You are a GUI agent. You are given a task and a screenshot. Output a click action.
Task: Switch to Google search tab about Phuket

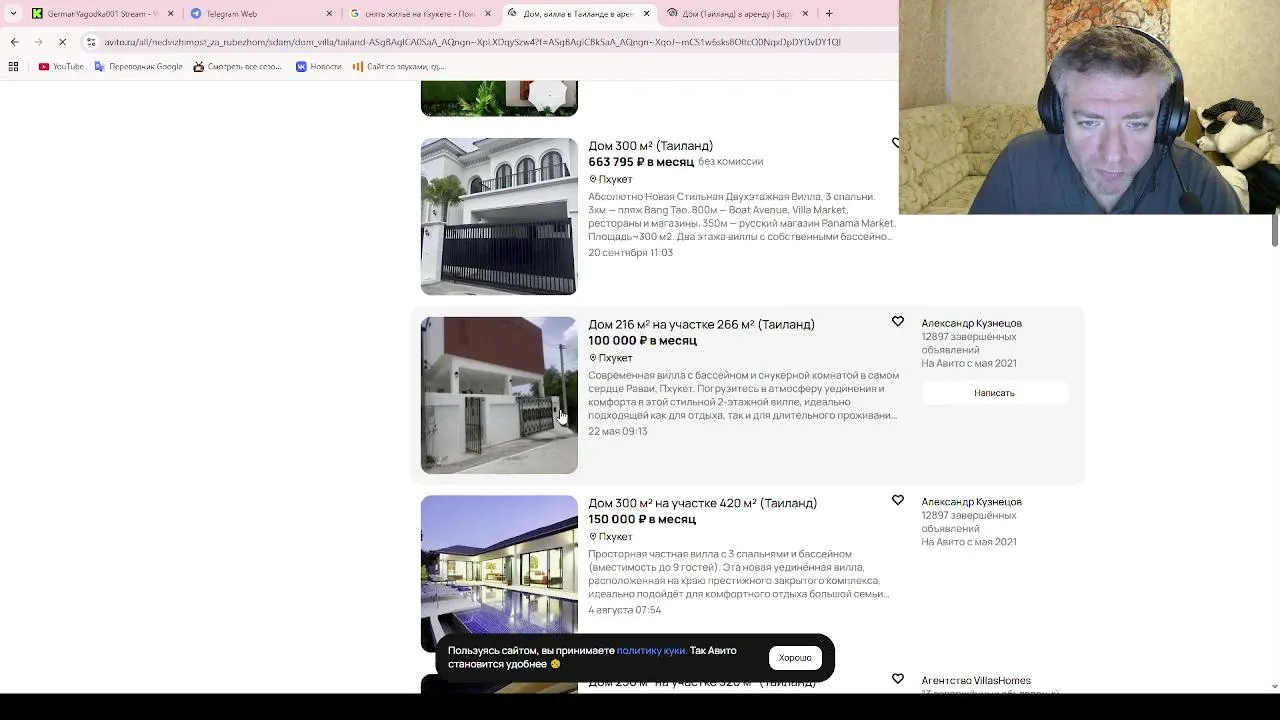tap(420, 14)
